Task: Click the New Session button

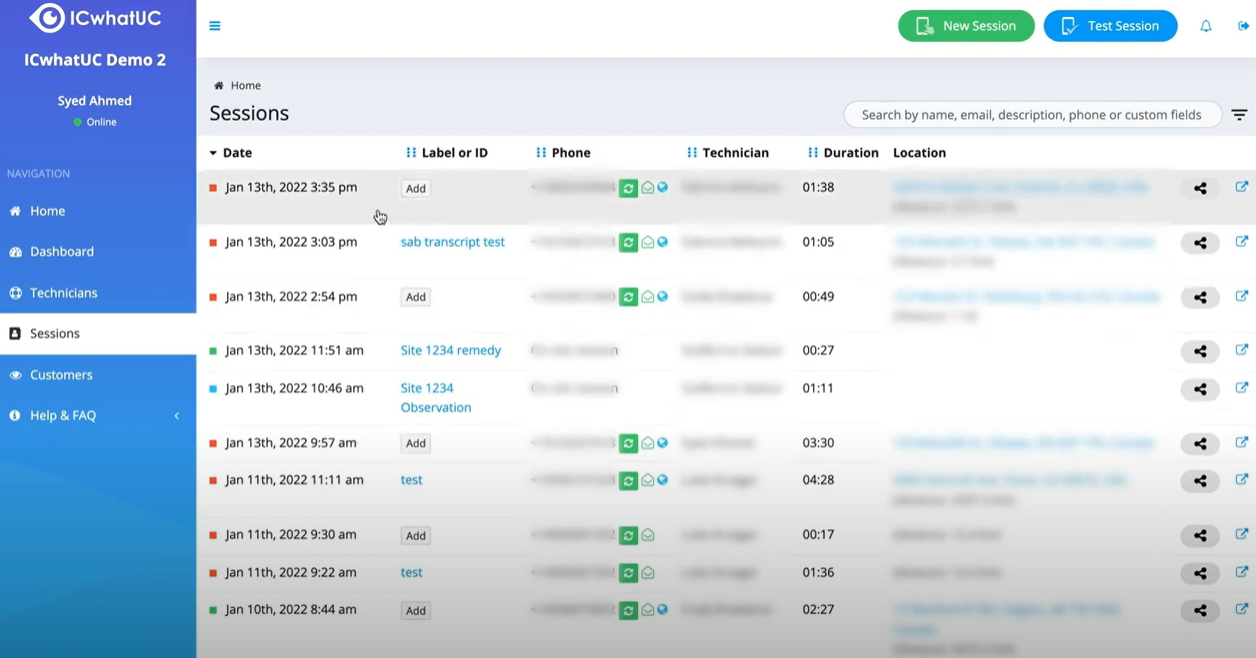Action: point(965,25)
